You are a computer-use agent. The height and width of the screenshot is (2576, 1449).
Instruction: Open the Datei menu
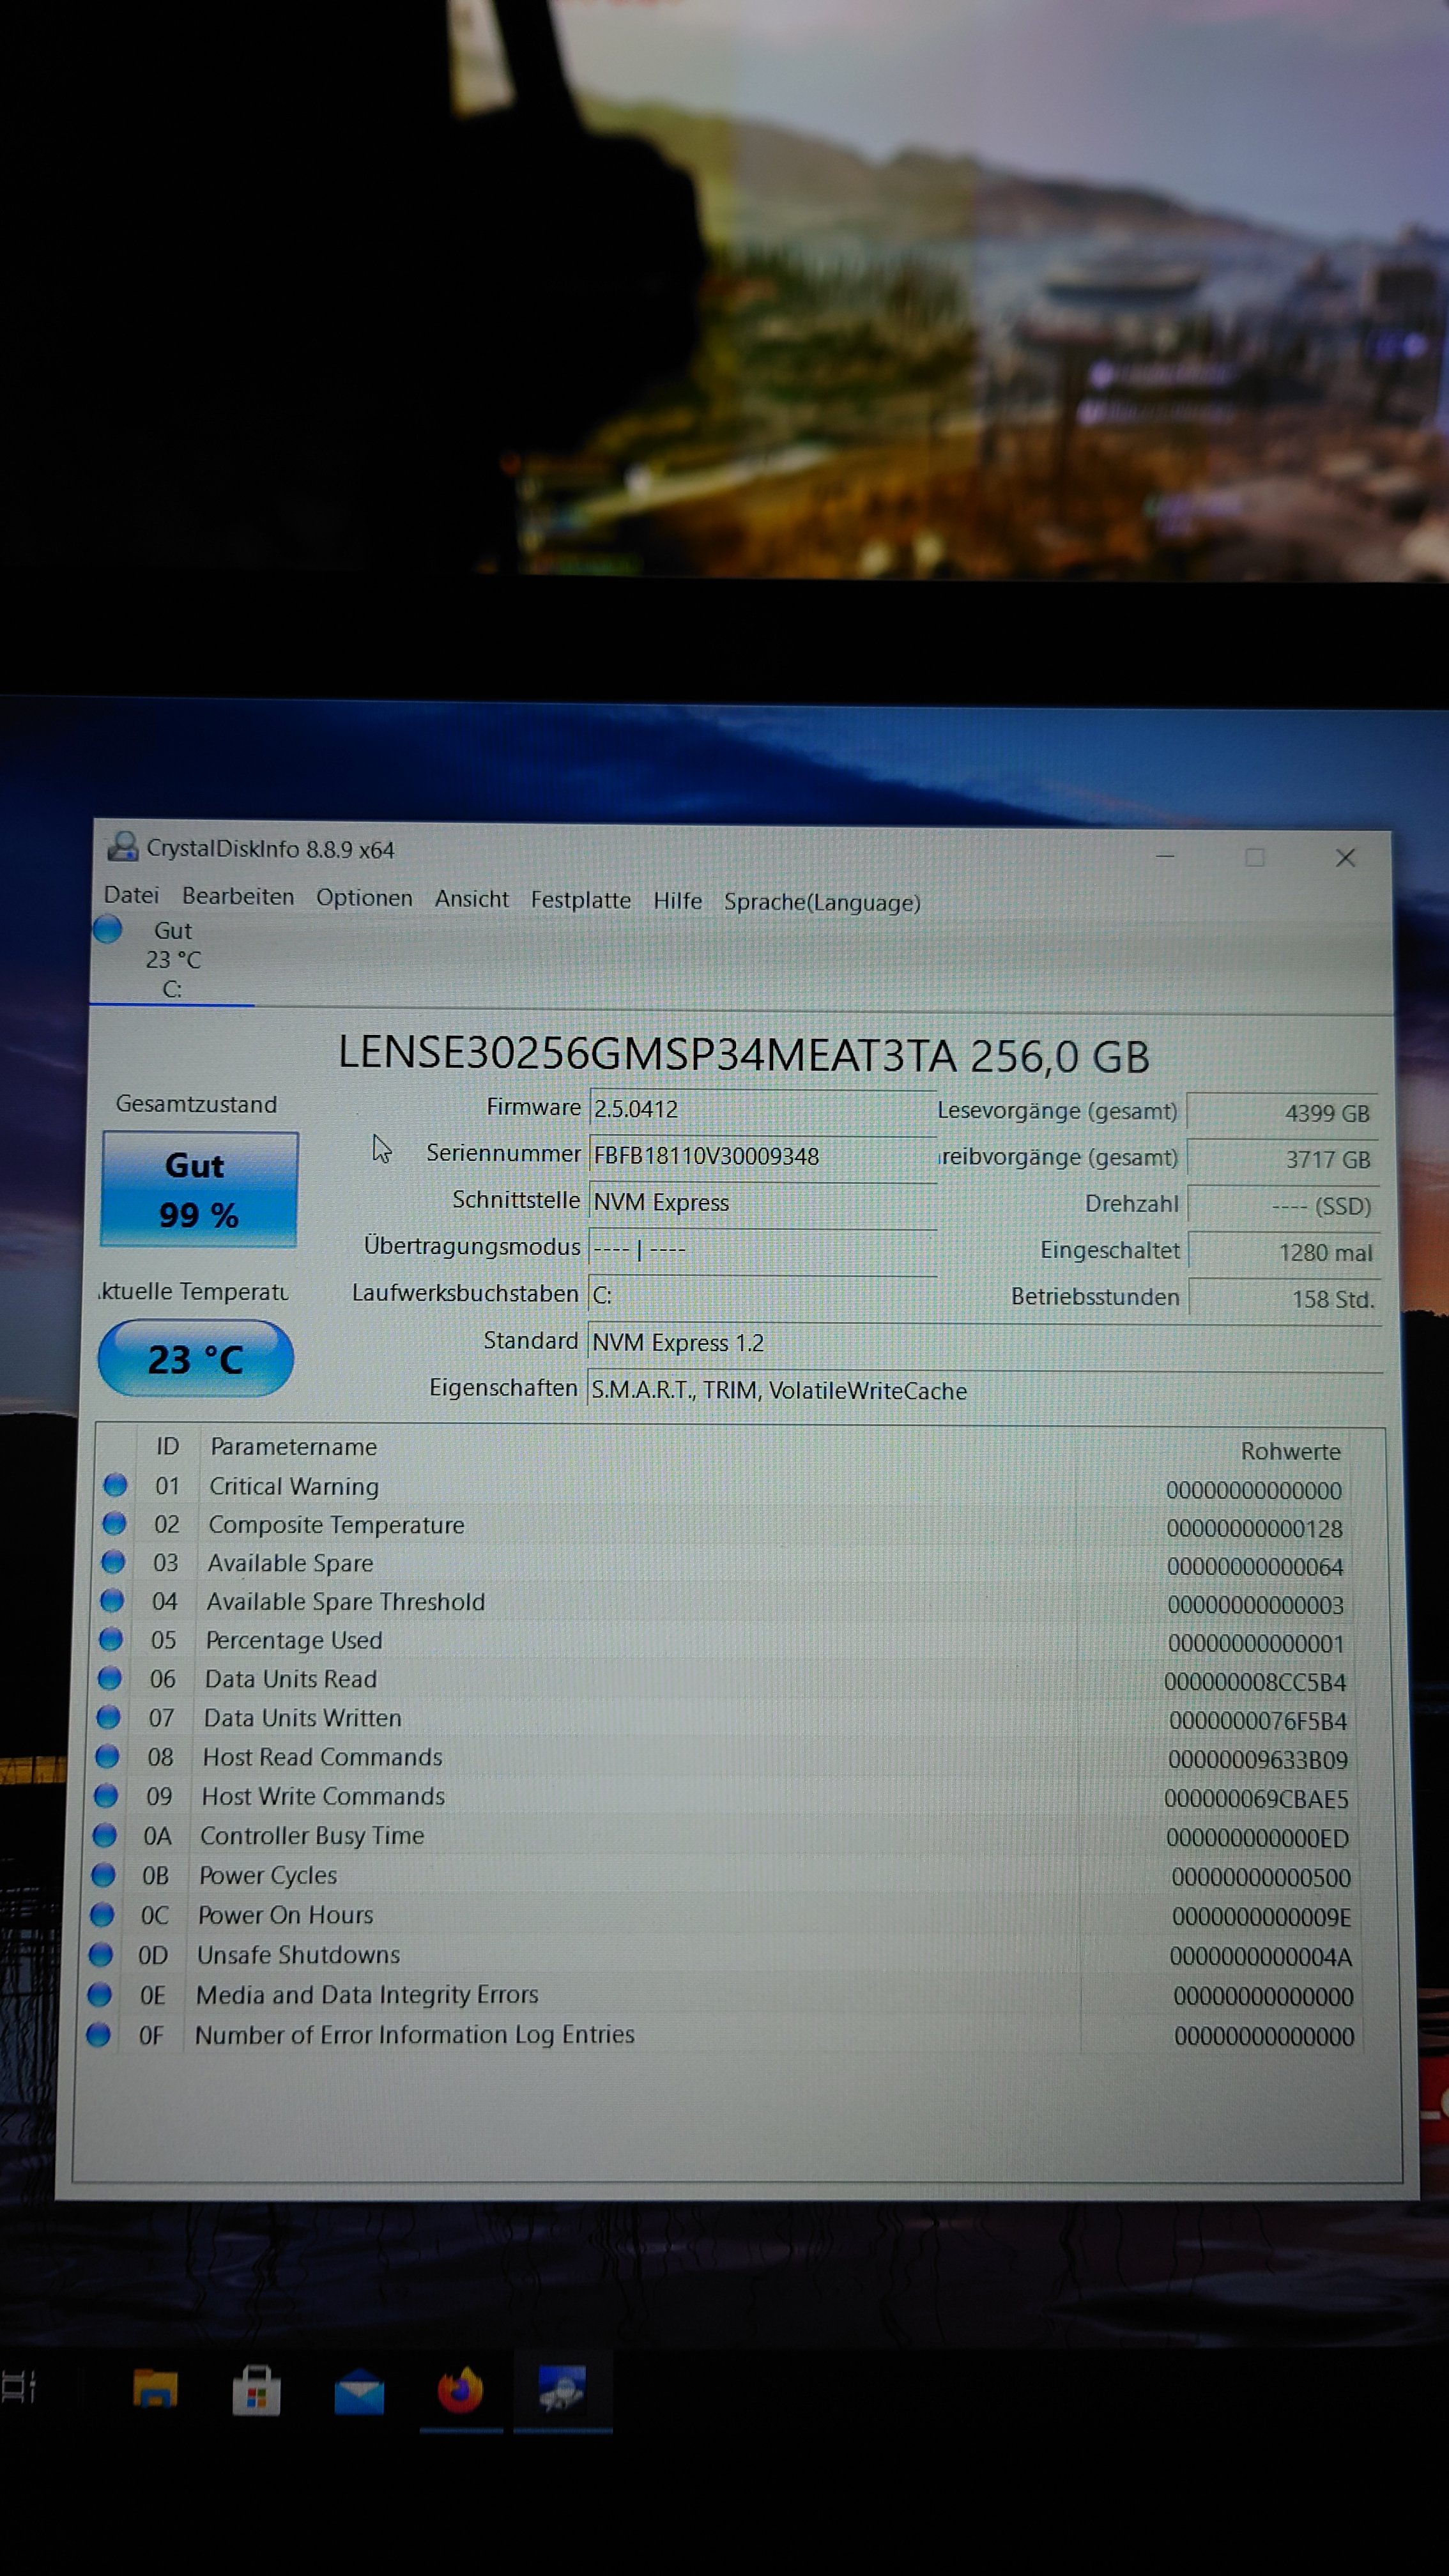(x=131, y=895)
